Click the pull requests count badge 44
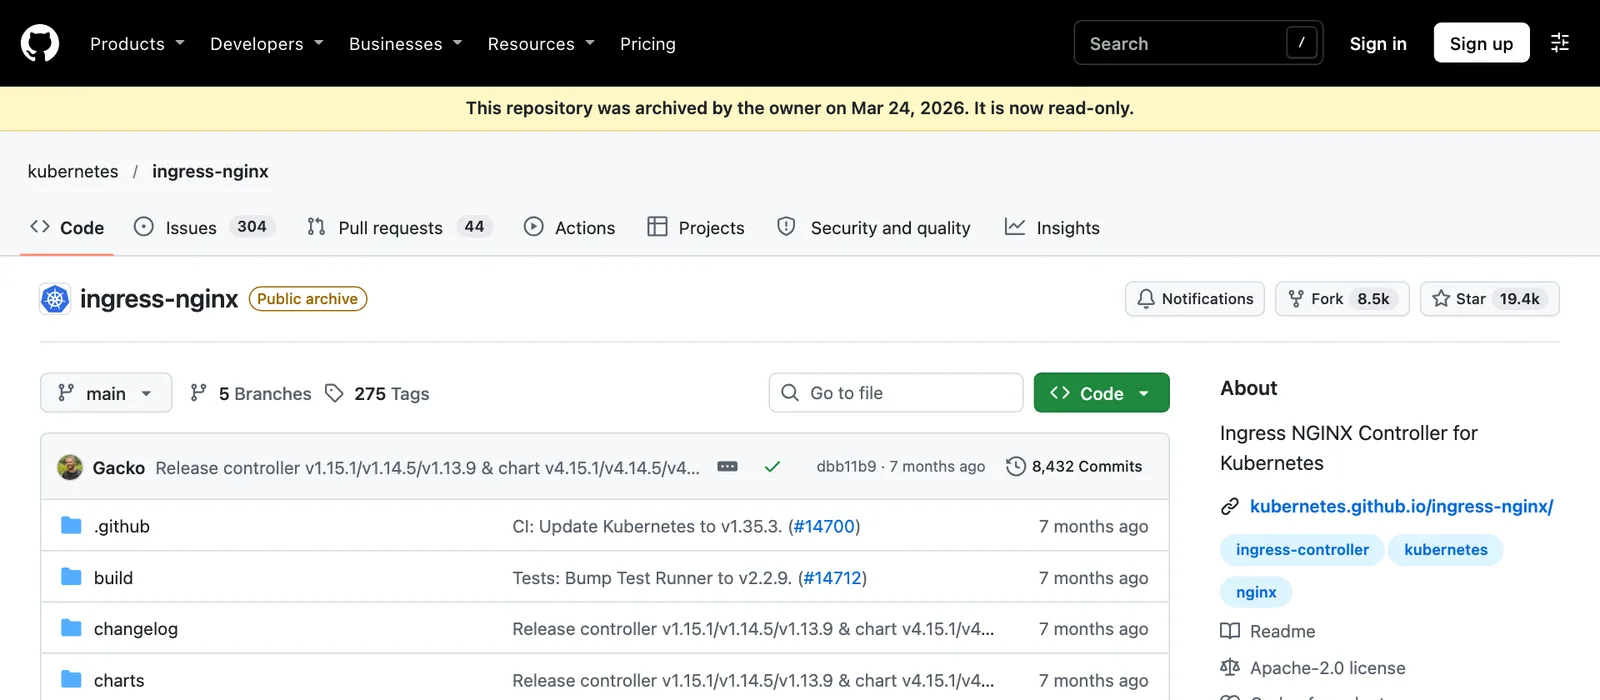Screen dimensions: 1600x700 474,227
